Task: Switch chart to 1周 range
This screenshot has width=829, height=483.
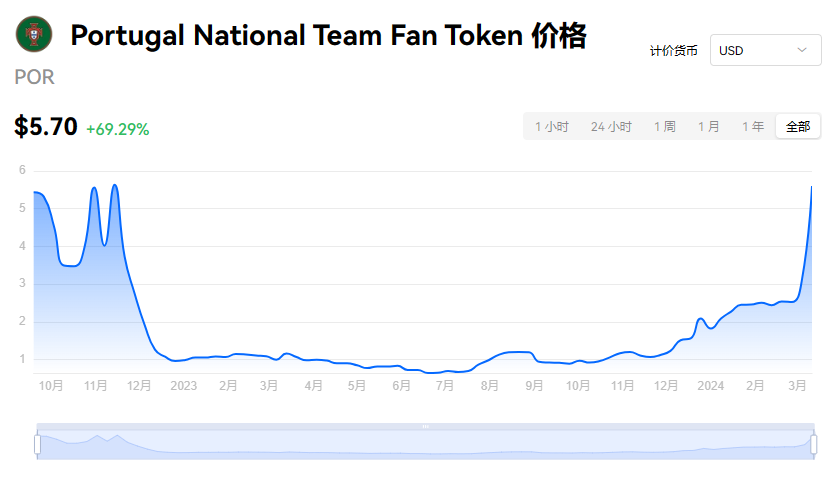Action: [x=665, y=127]
